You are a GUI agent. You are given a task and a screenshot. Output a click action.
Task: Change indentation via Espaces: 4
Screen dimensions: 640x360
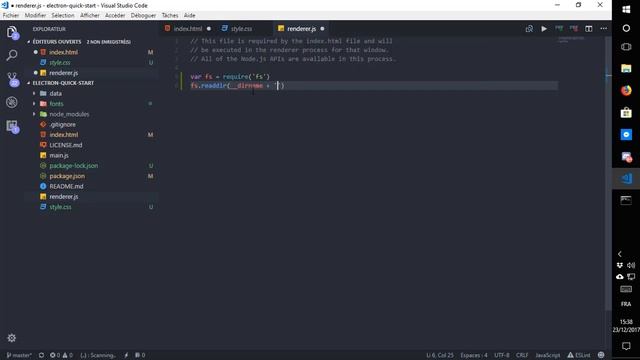473,355
